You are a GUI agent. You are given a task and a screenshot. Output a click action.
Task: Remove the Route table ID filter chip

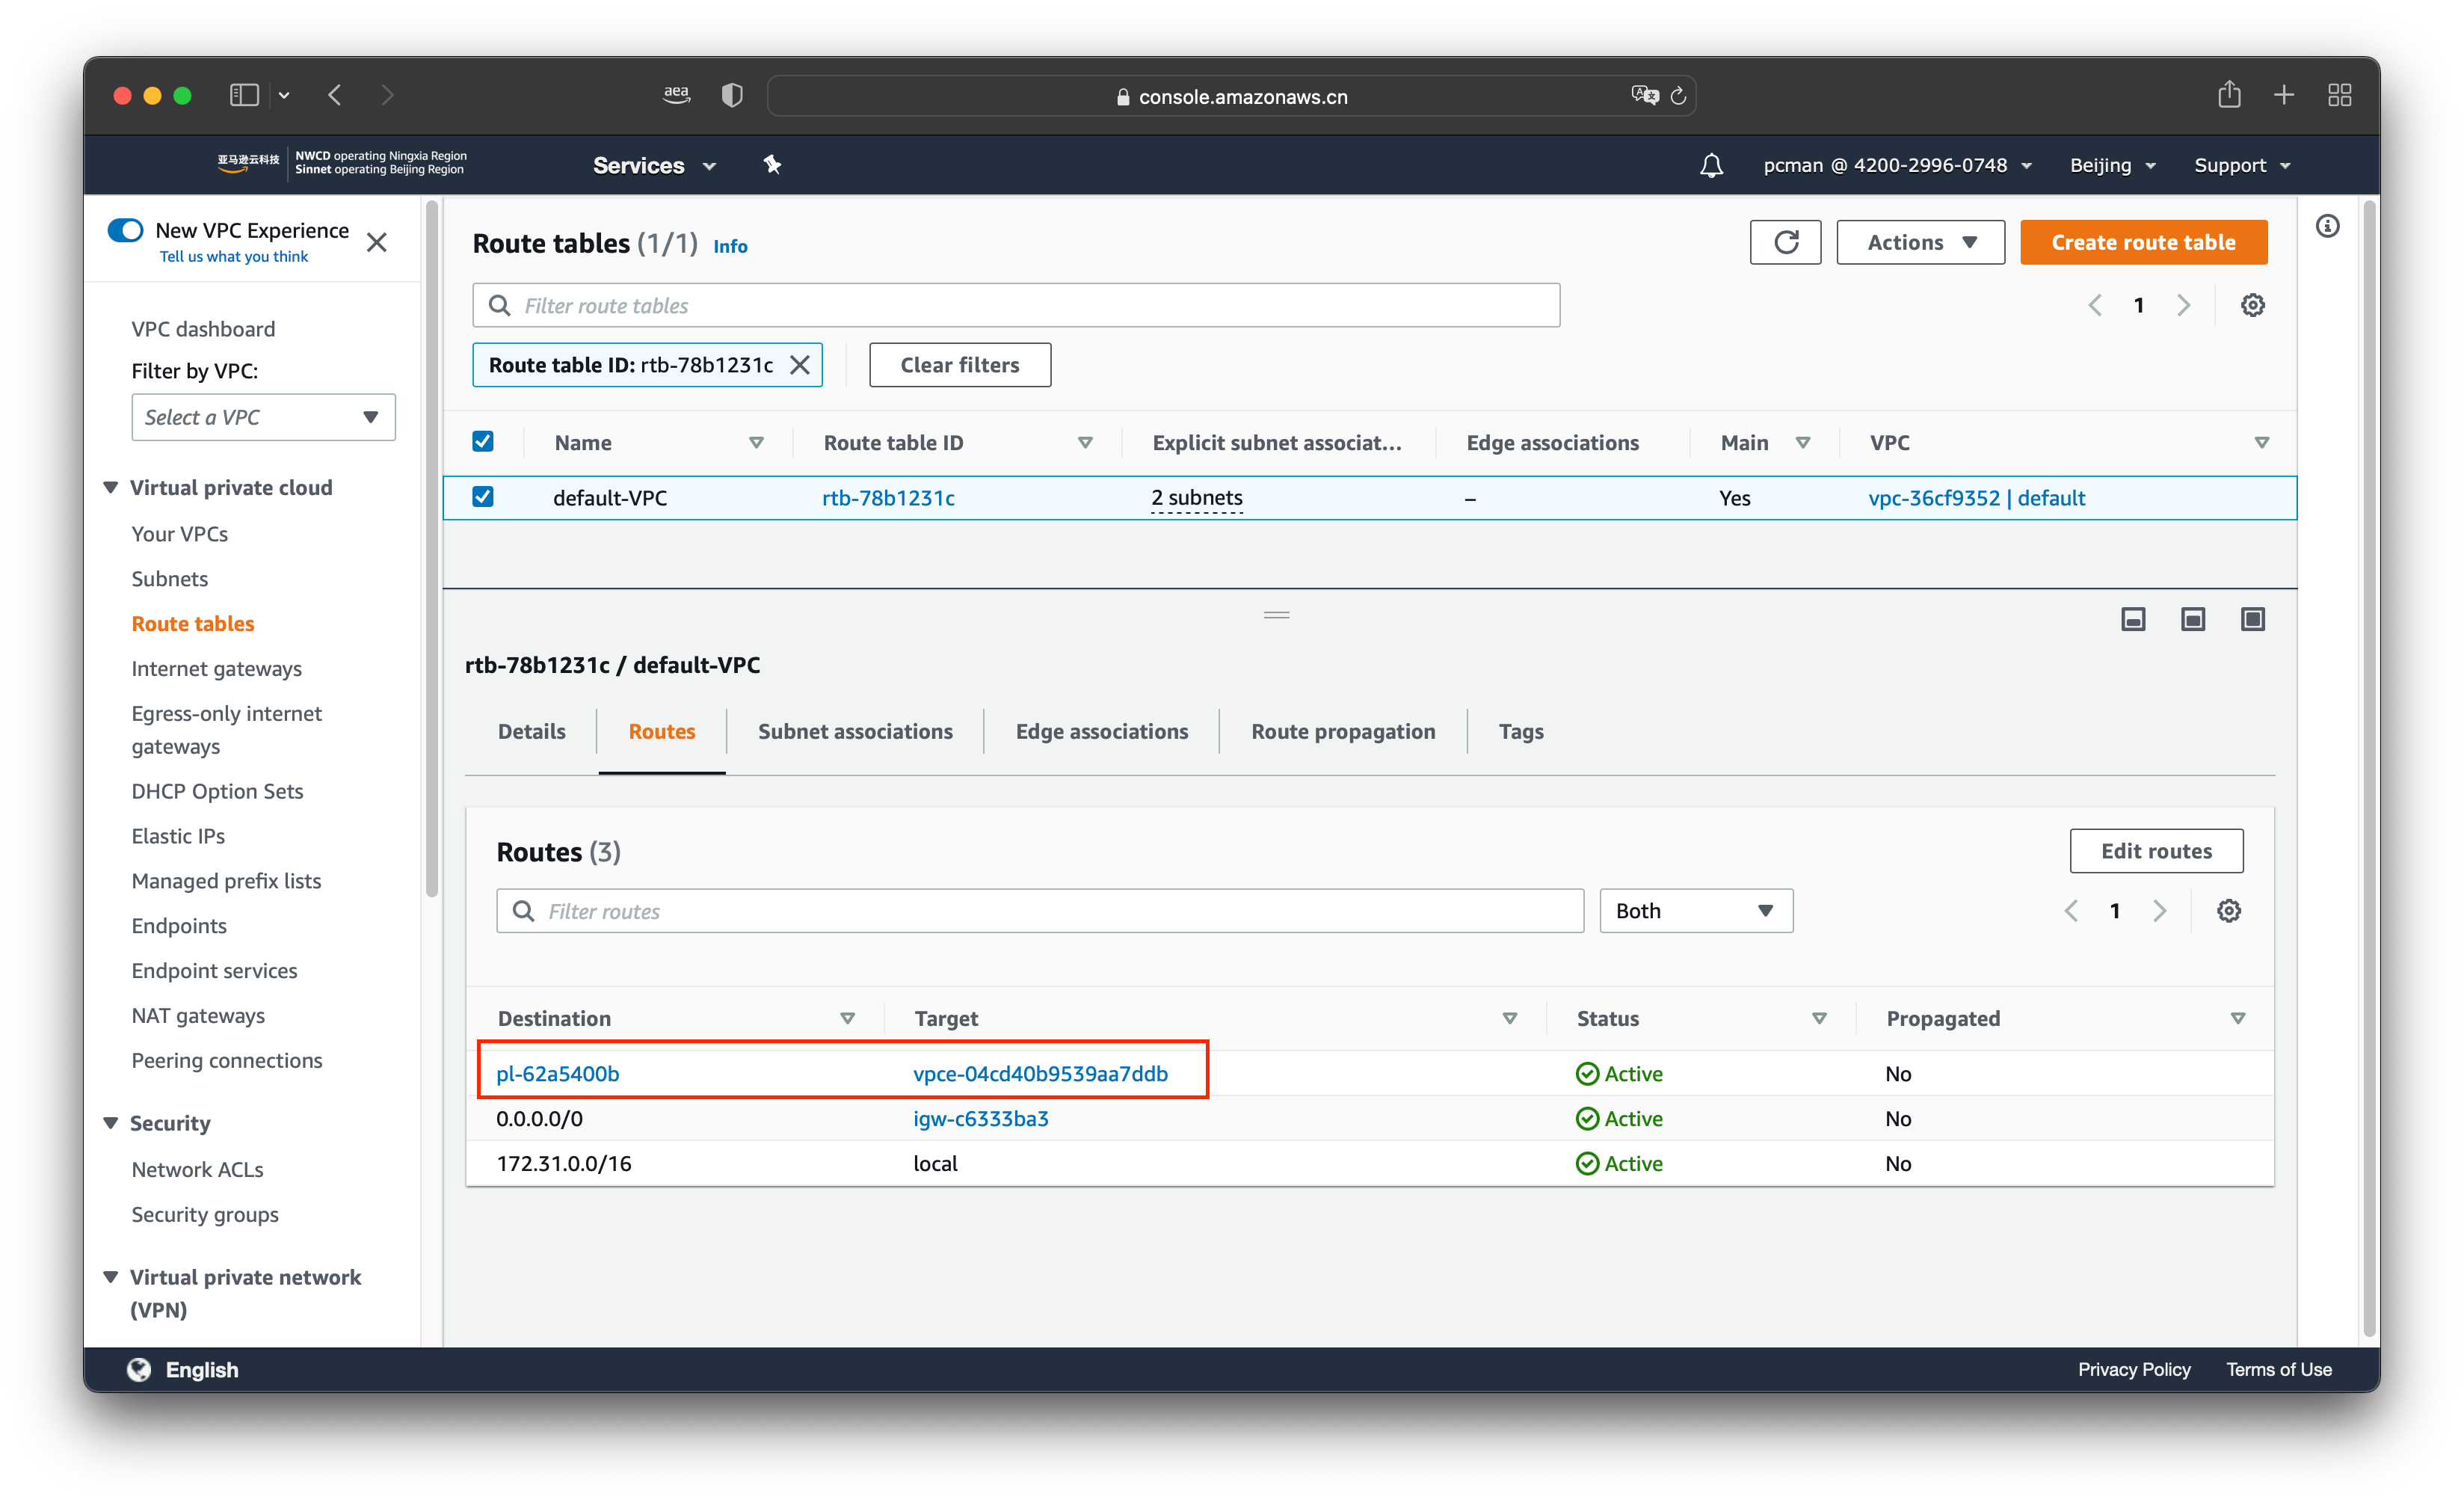coord(800,365)
